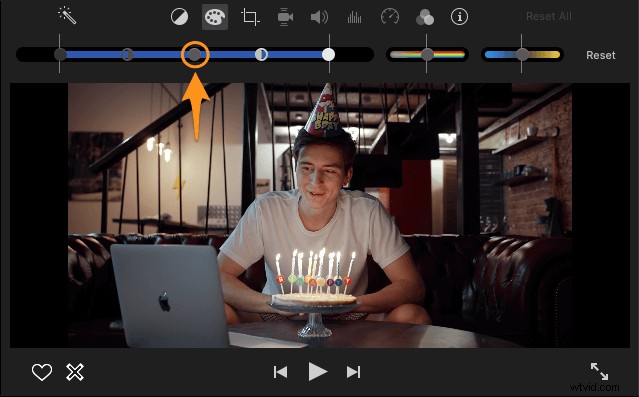Select the color correction palette icon
This screenshot has height=397, width=639.
215,17
